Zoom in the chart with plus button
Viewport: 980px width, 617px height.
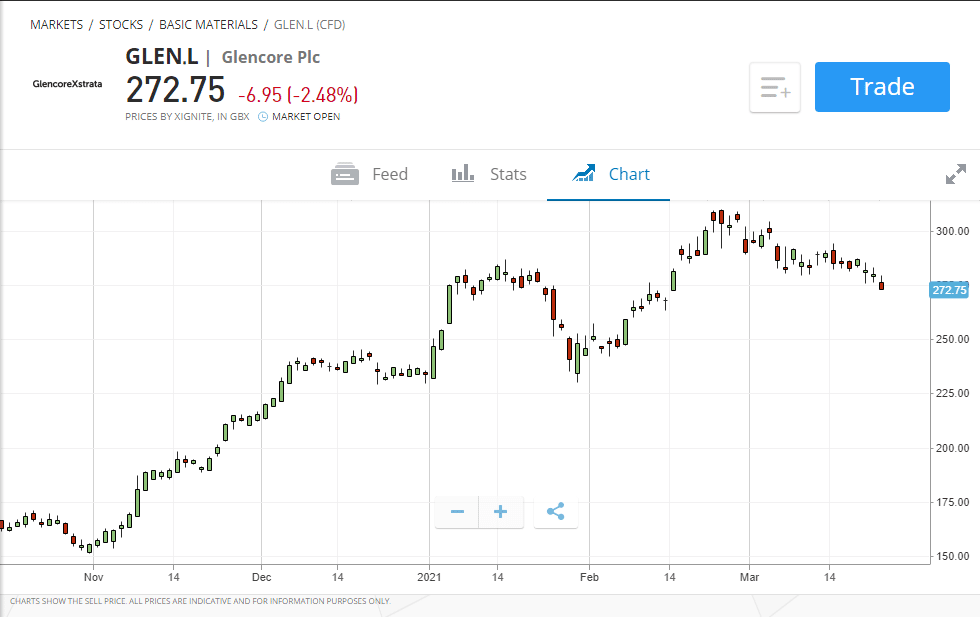point(501,512)
